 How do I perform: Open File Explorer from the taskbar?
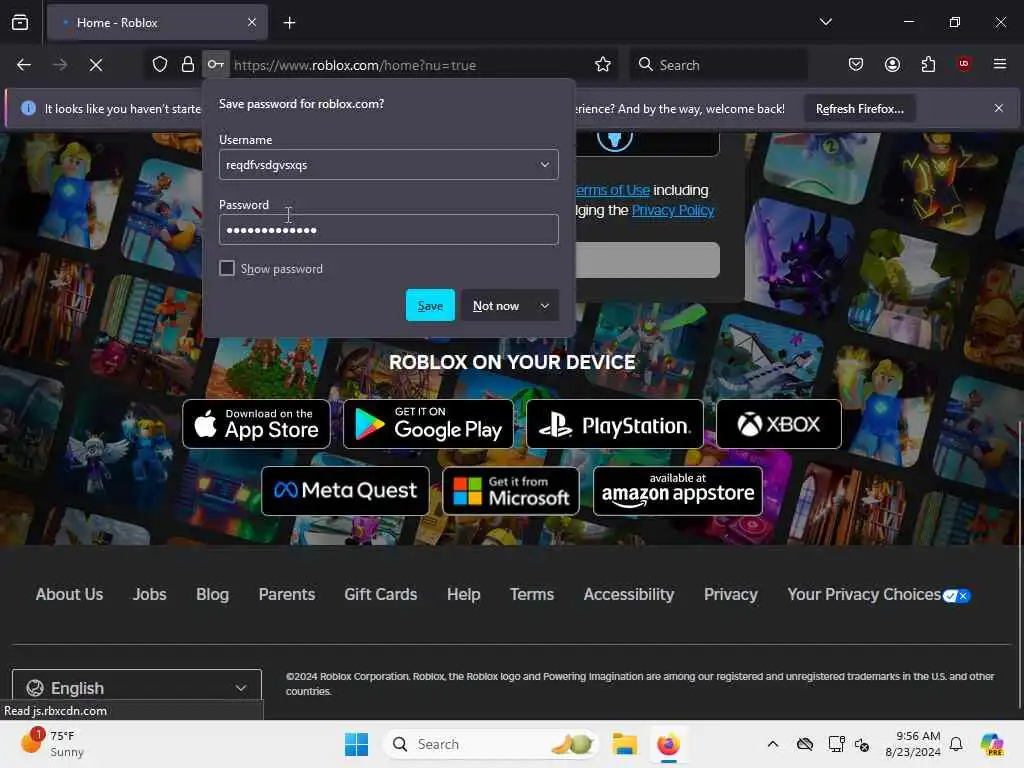click(x=624, y=744)
